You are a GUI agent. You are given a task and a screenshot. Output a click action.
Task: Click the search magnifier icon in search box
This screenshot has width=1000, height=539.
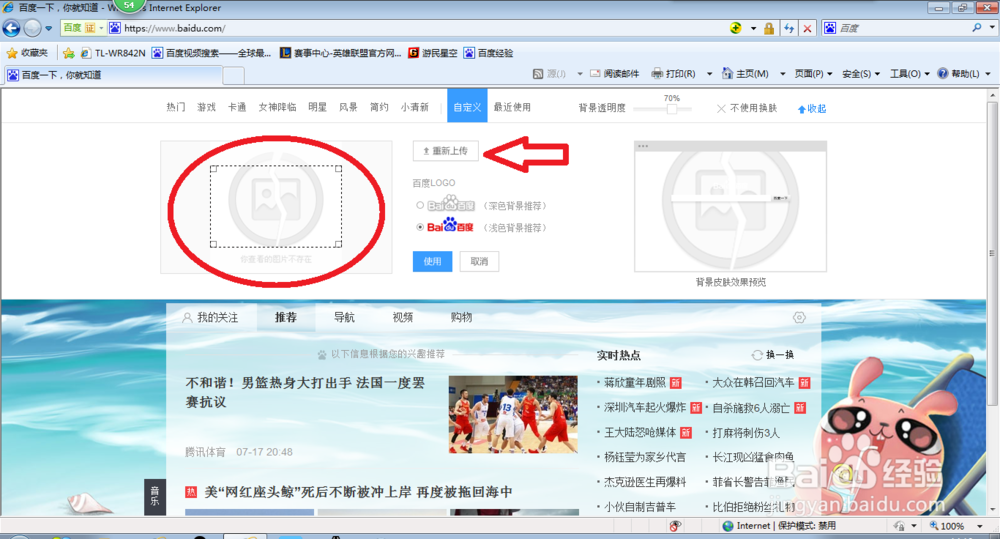(976, 28)
